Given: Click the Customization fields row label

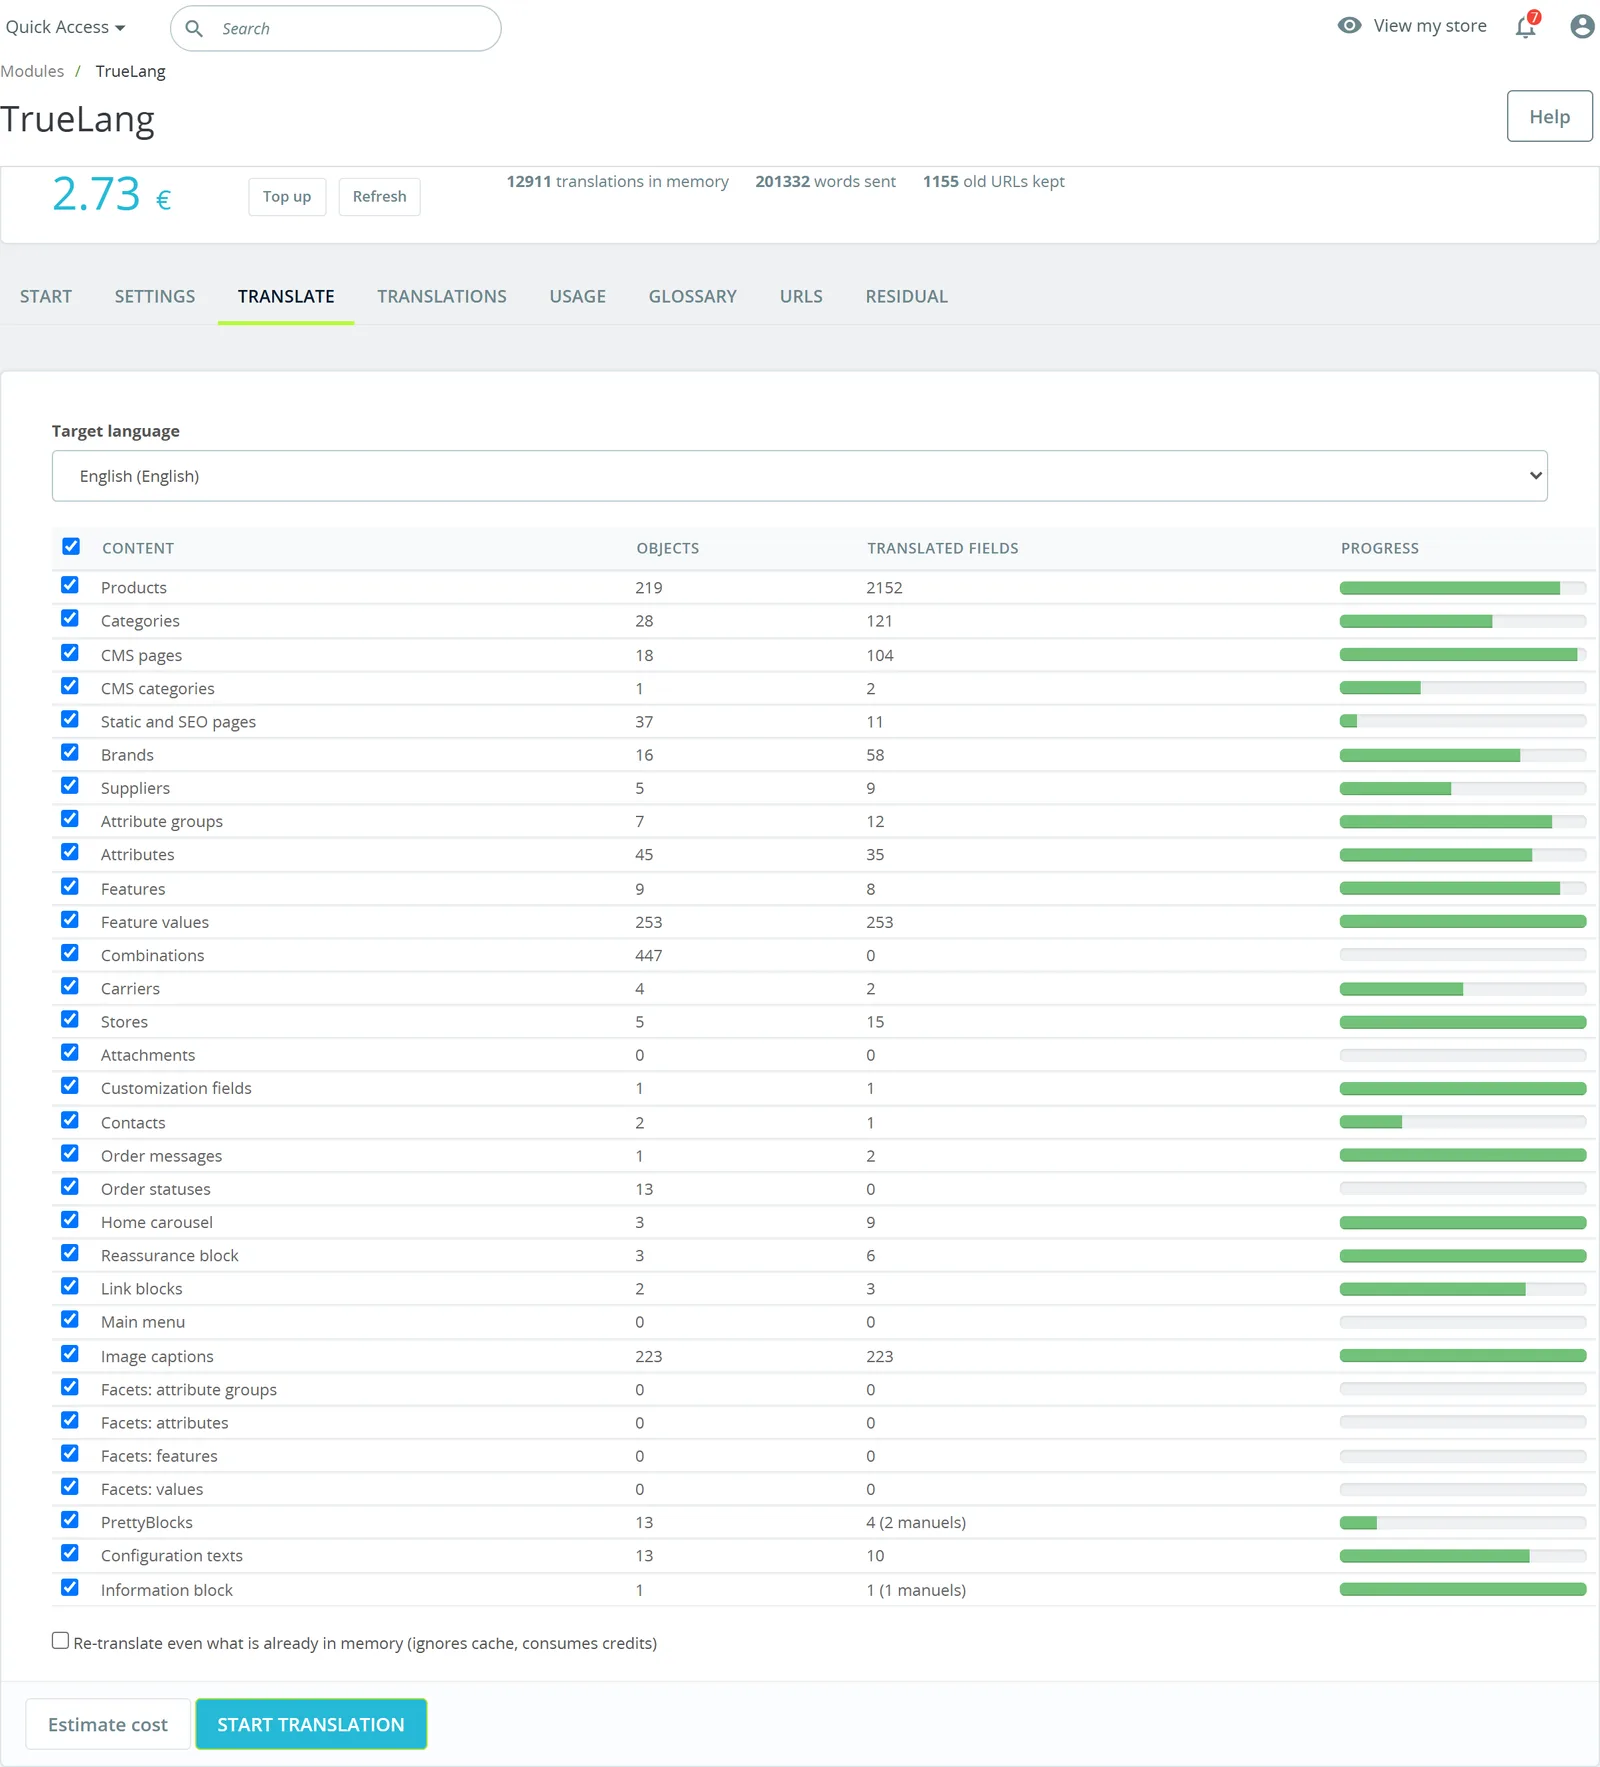Looking at the screenshot, I should pyautogui.click(x=176, y=1088).
